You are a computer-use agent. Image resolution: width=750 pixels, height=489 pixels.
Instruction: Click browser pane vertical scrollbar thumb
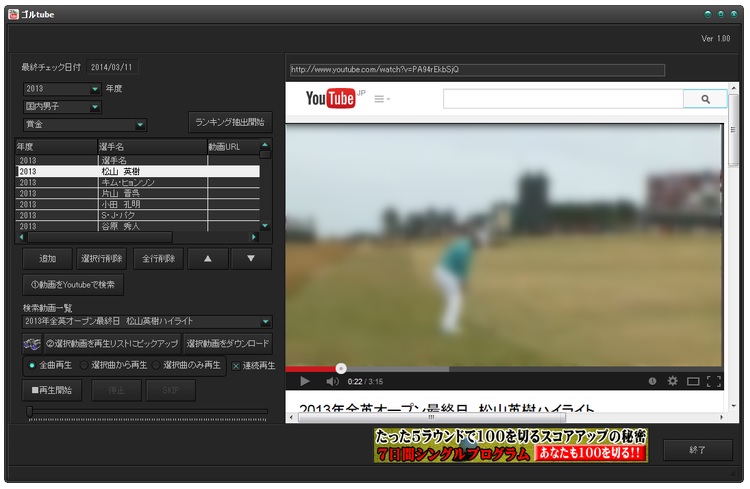pos(733,129)
